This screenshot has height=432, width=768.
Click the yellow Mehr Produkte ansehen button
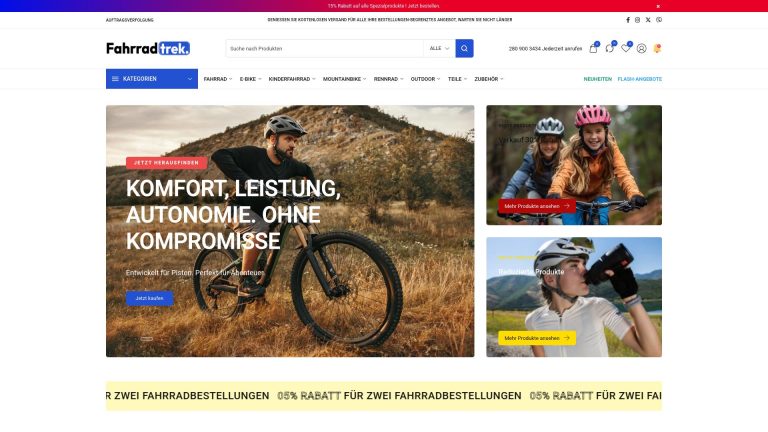point(537,338)
